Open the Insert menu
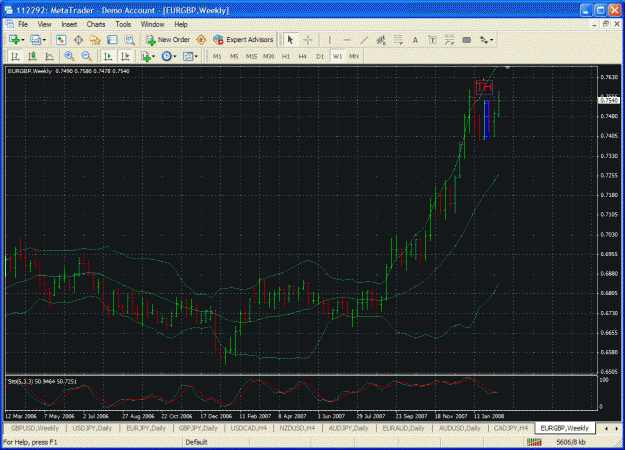This screenshot has width=625, height=450. (x=69, y=24)
